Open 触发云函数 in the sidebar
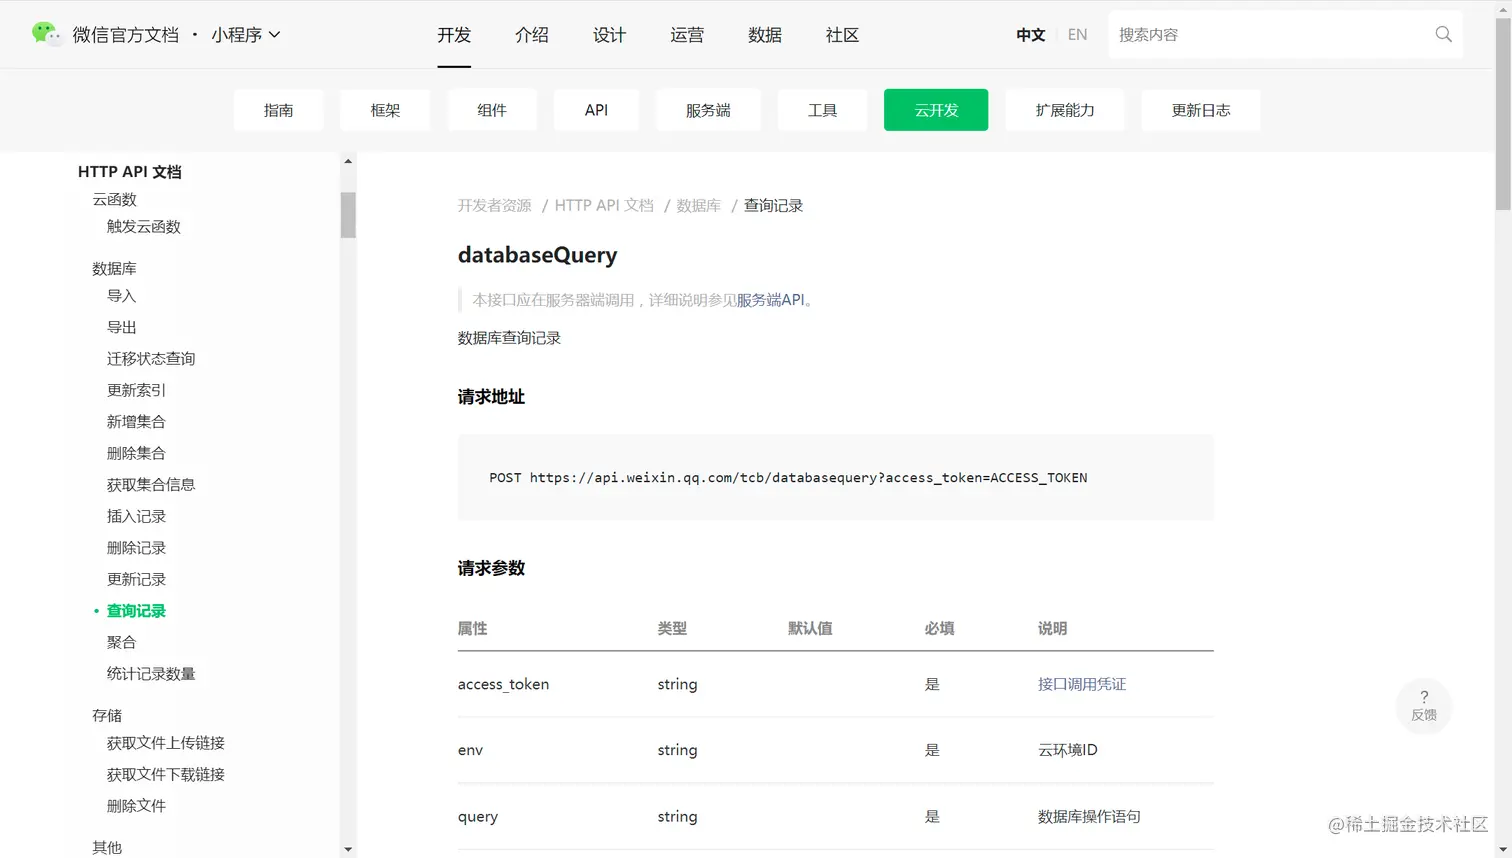The image size is (1512, 858). (144, 226)
